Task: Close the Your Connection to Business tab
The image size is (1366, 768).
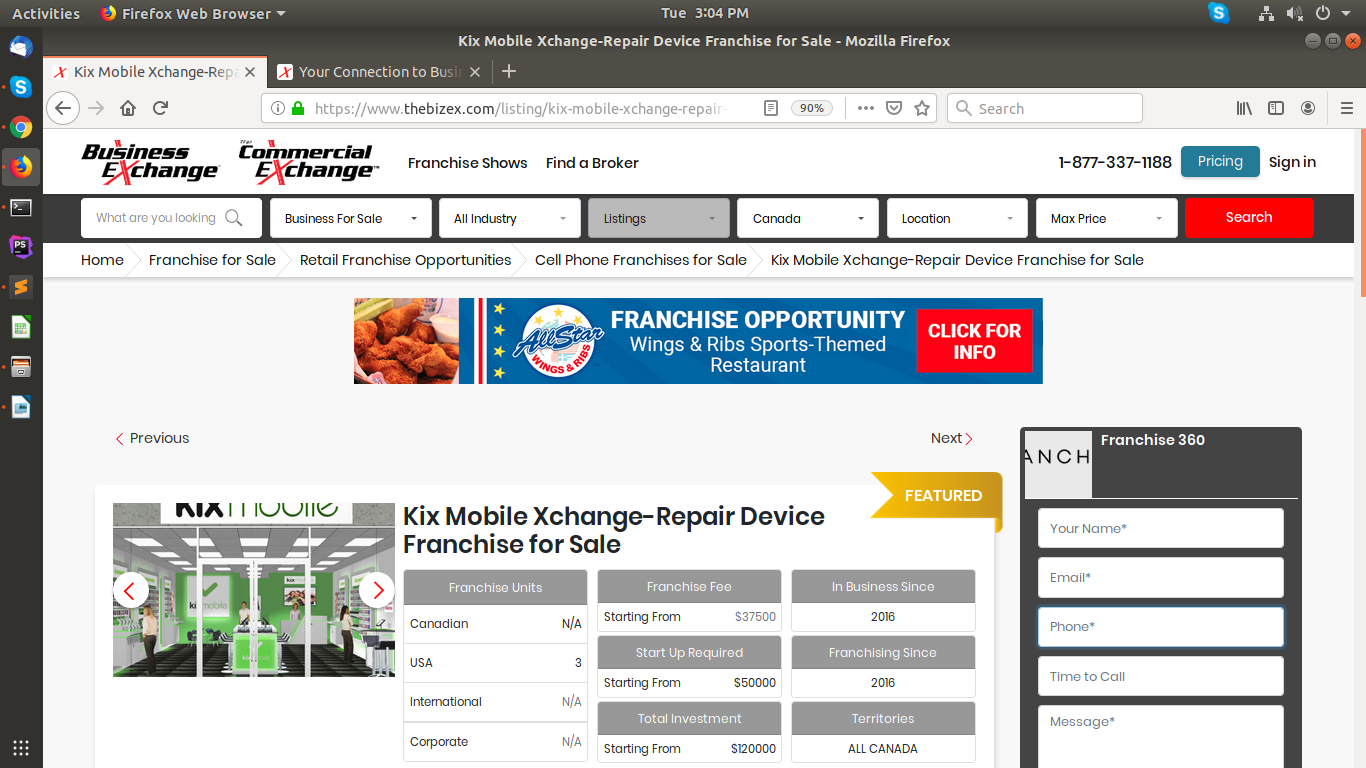Action: click(x=475, y=72)
